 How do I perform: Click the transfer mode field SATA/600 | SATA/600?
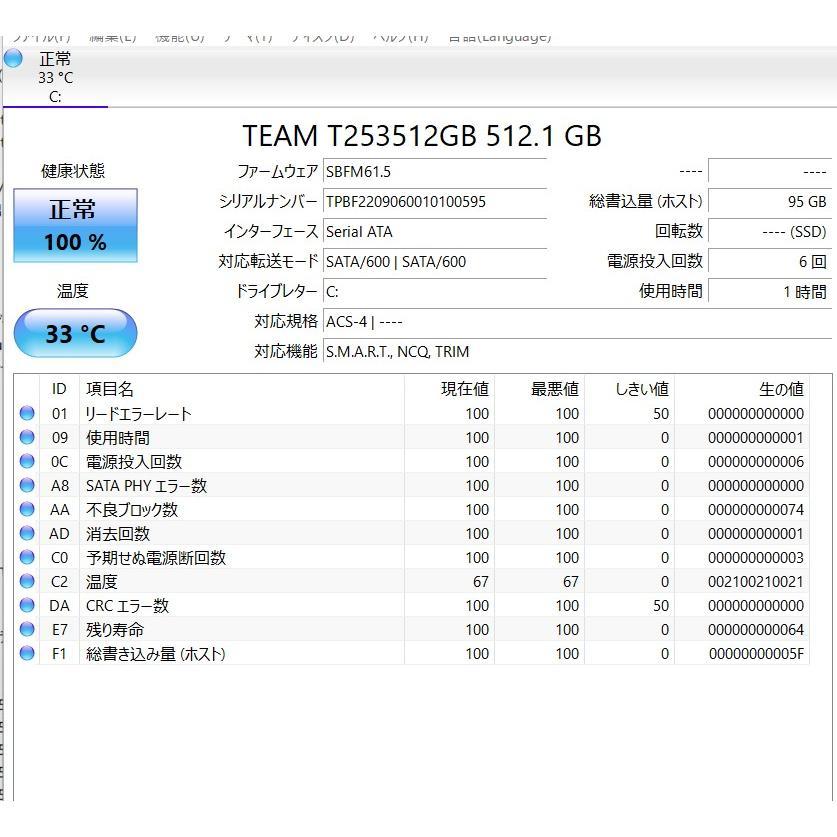(x=435, y=262)
